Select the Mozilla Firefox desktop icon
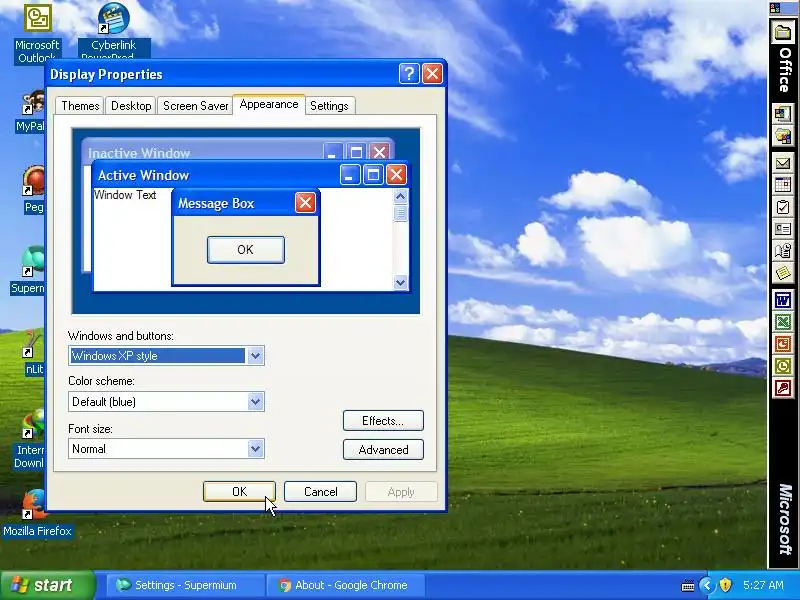This screenshot has height=600, width=800. point(37,514)
